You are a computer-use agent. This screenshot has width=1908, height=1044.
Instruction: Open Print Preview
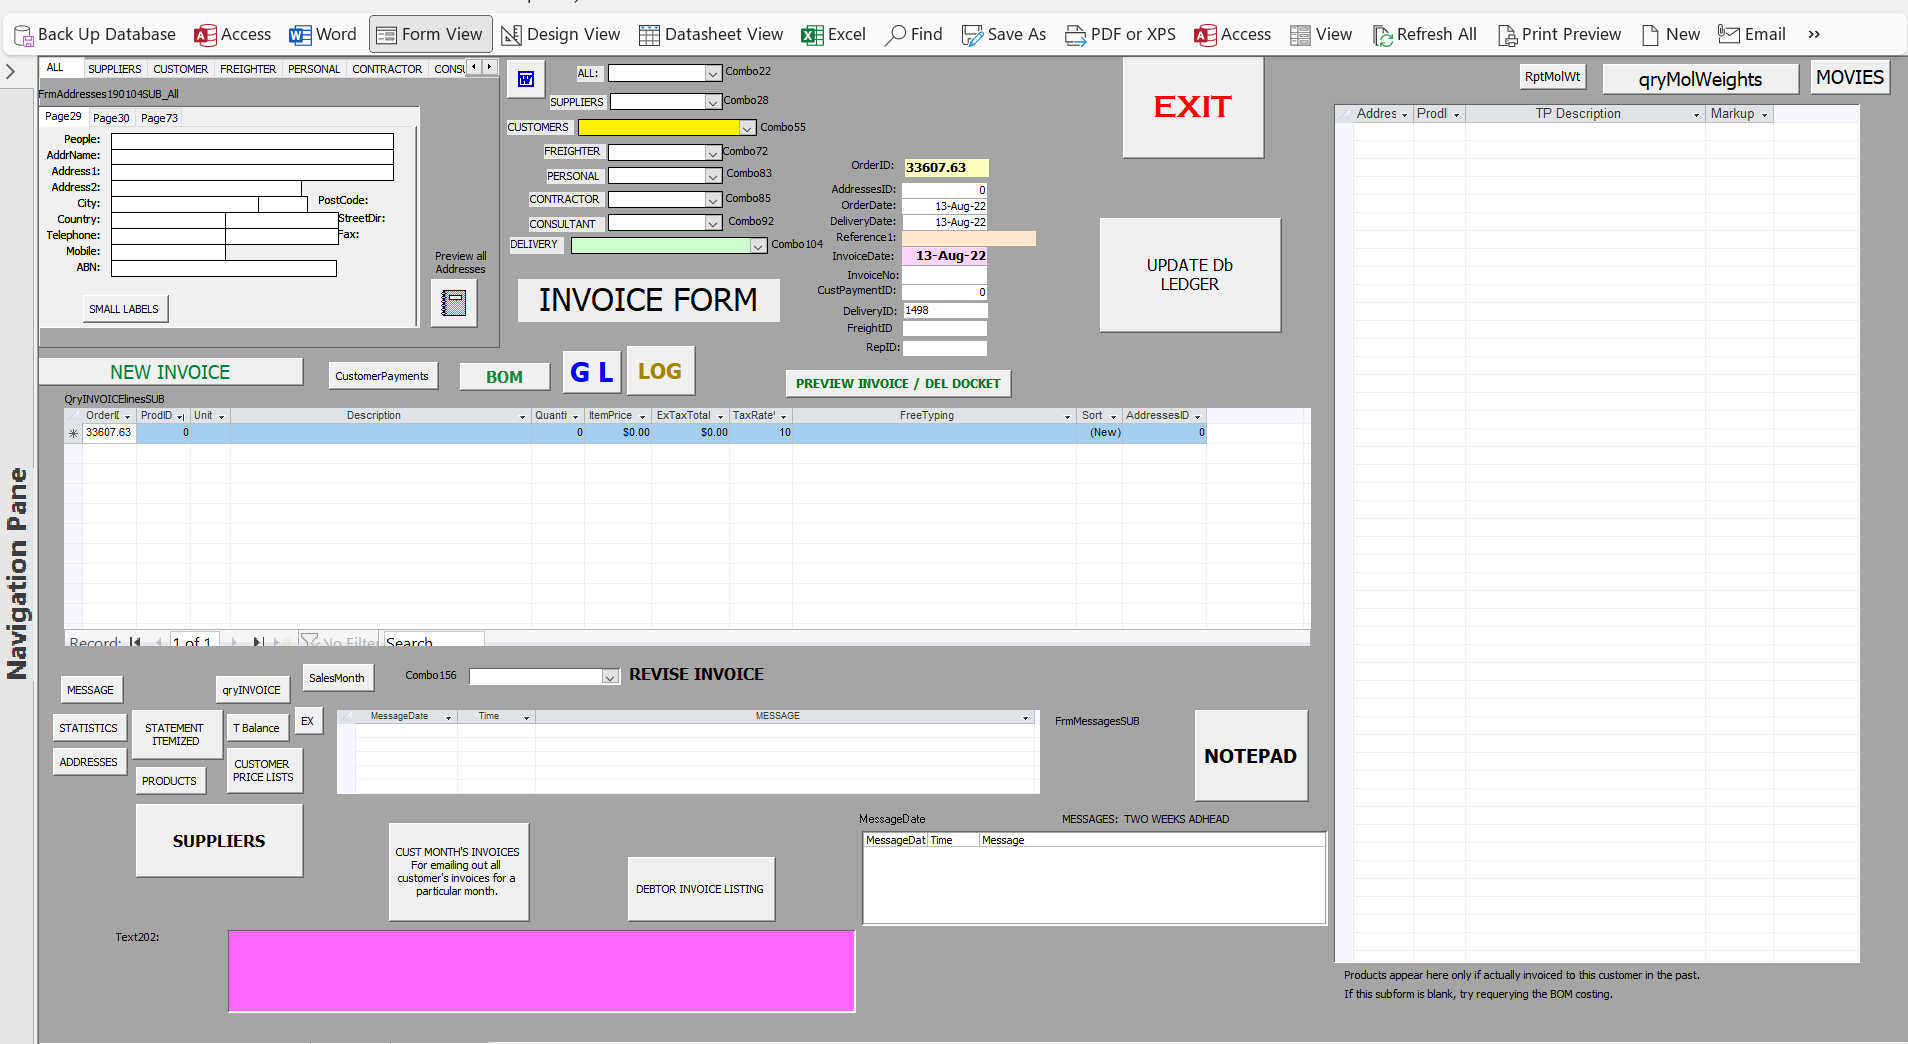click(x=1559, y=34)
